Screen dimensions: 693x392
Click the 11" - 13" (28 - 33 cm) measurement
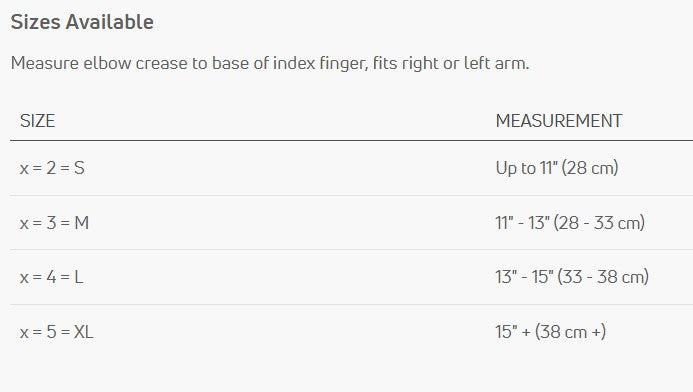(x=570, y=223)
